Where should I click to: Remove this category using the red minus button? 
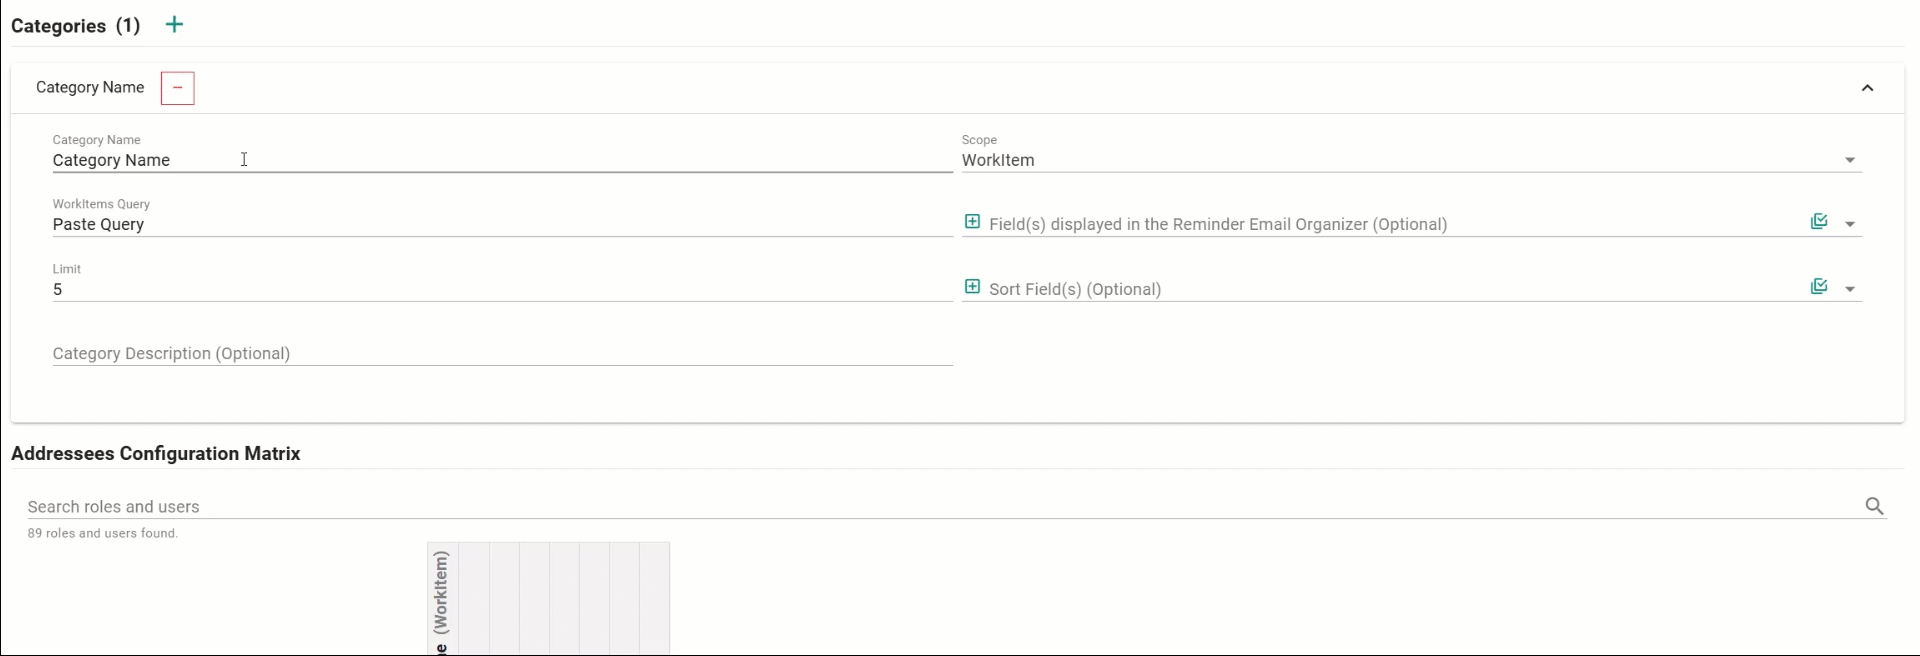[x=177, y=88]
